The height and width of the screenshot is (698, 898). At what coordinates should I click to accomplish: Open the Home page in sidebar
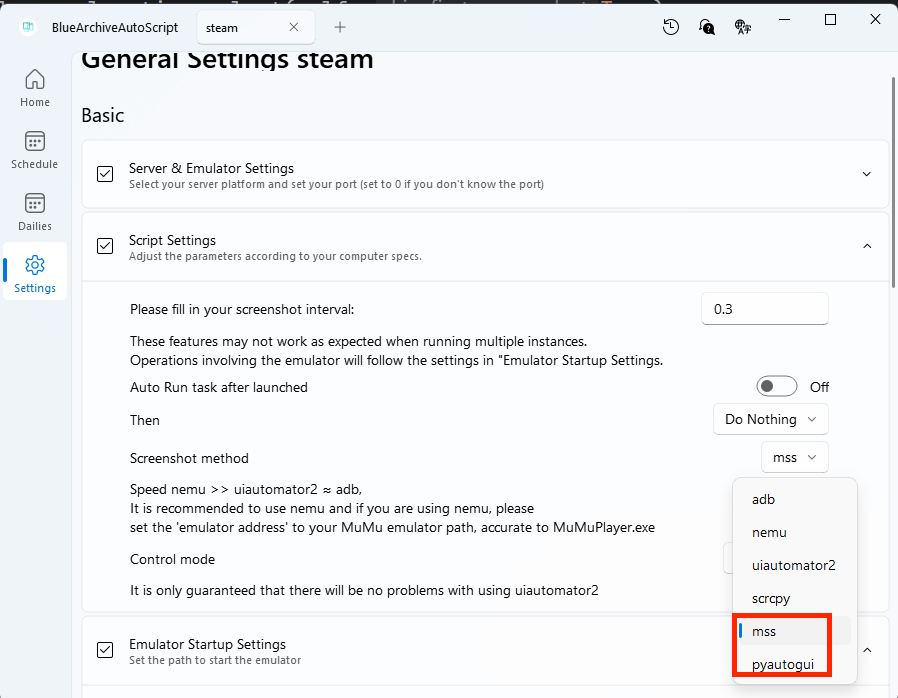click(x=35, y=88)
